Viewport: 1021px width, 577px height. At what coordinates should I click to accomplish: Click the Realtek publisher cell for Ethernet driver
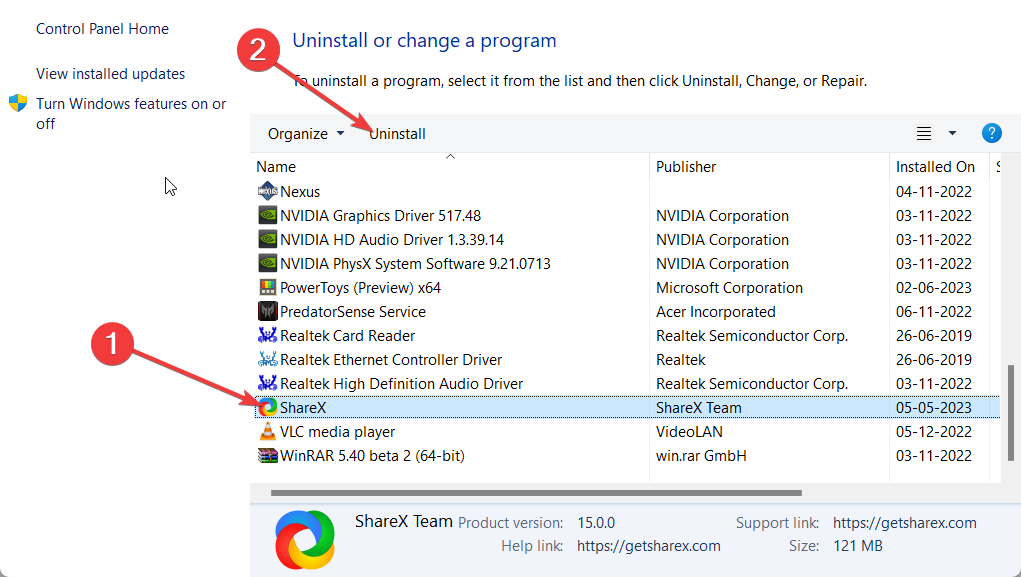[680, 359]
